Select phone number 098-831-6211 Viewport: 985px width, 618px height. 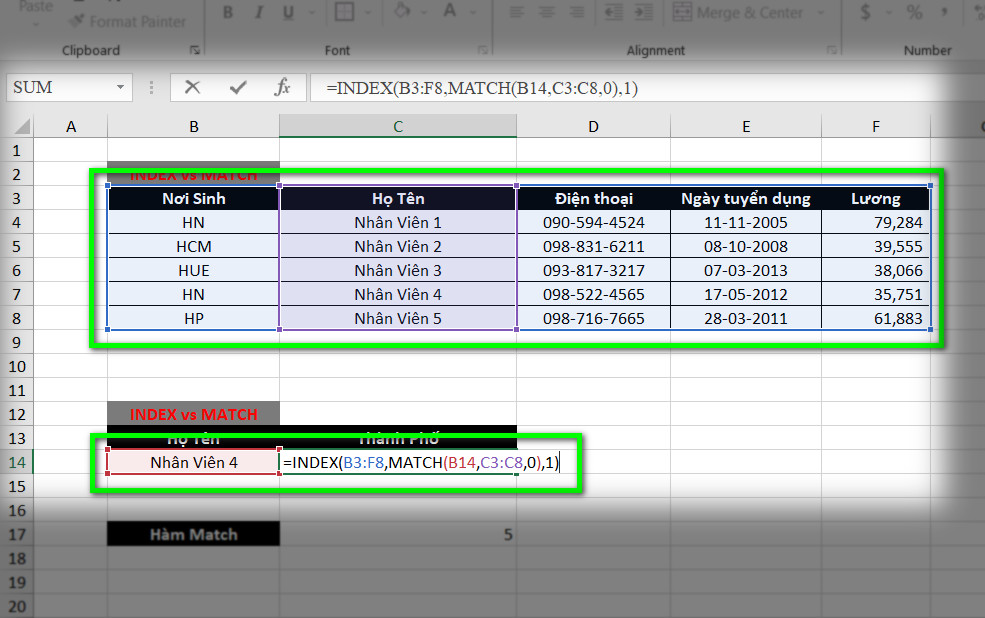click(594, 247)
